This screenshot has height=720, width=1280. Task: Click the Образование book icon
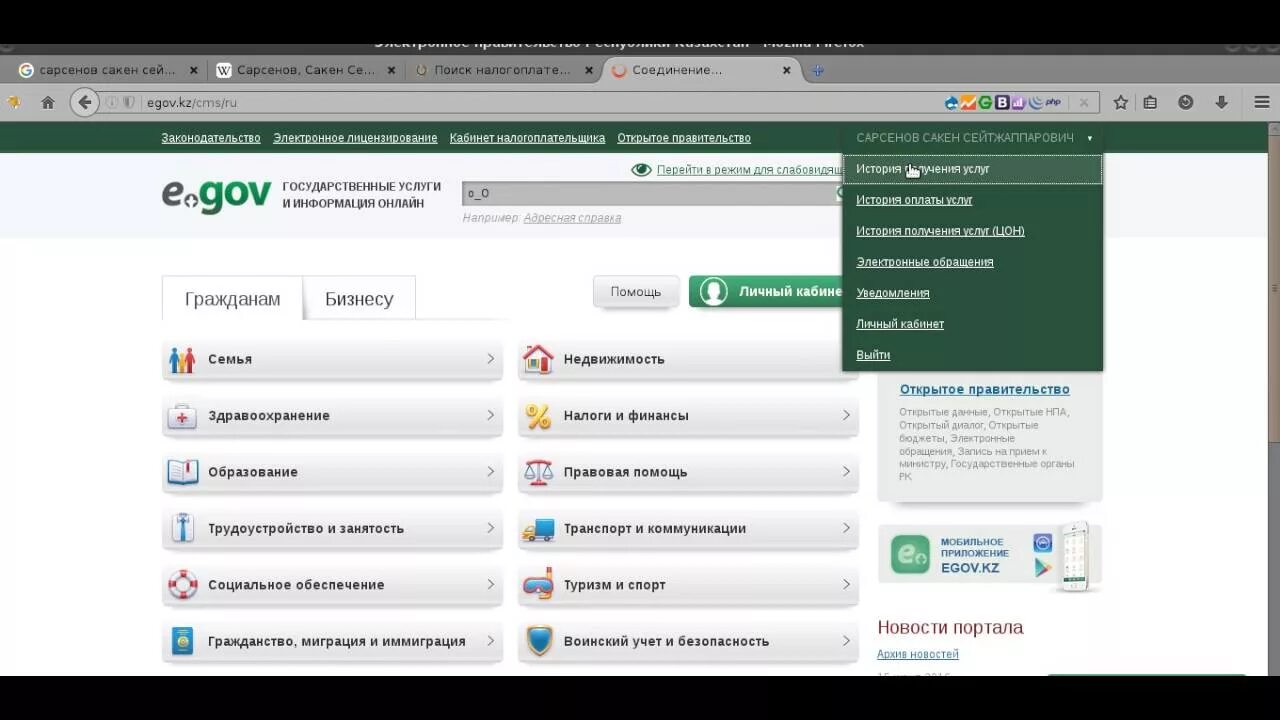click(182, 472)
